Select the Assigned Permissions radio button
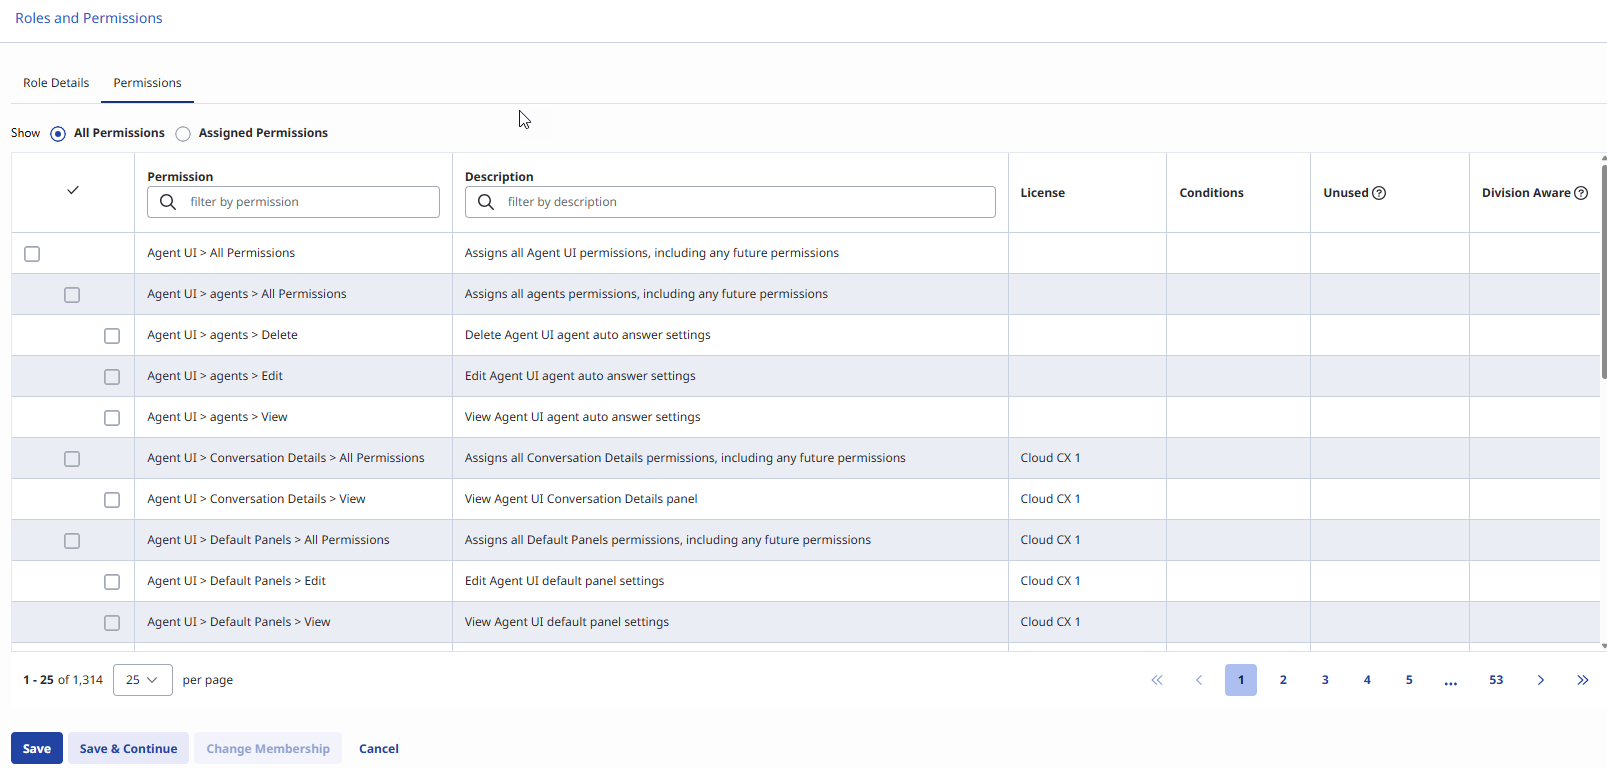The width and height of the screenshot is (1607, 768). point(183,134)
